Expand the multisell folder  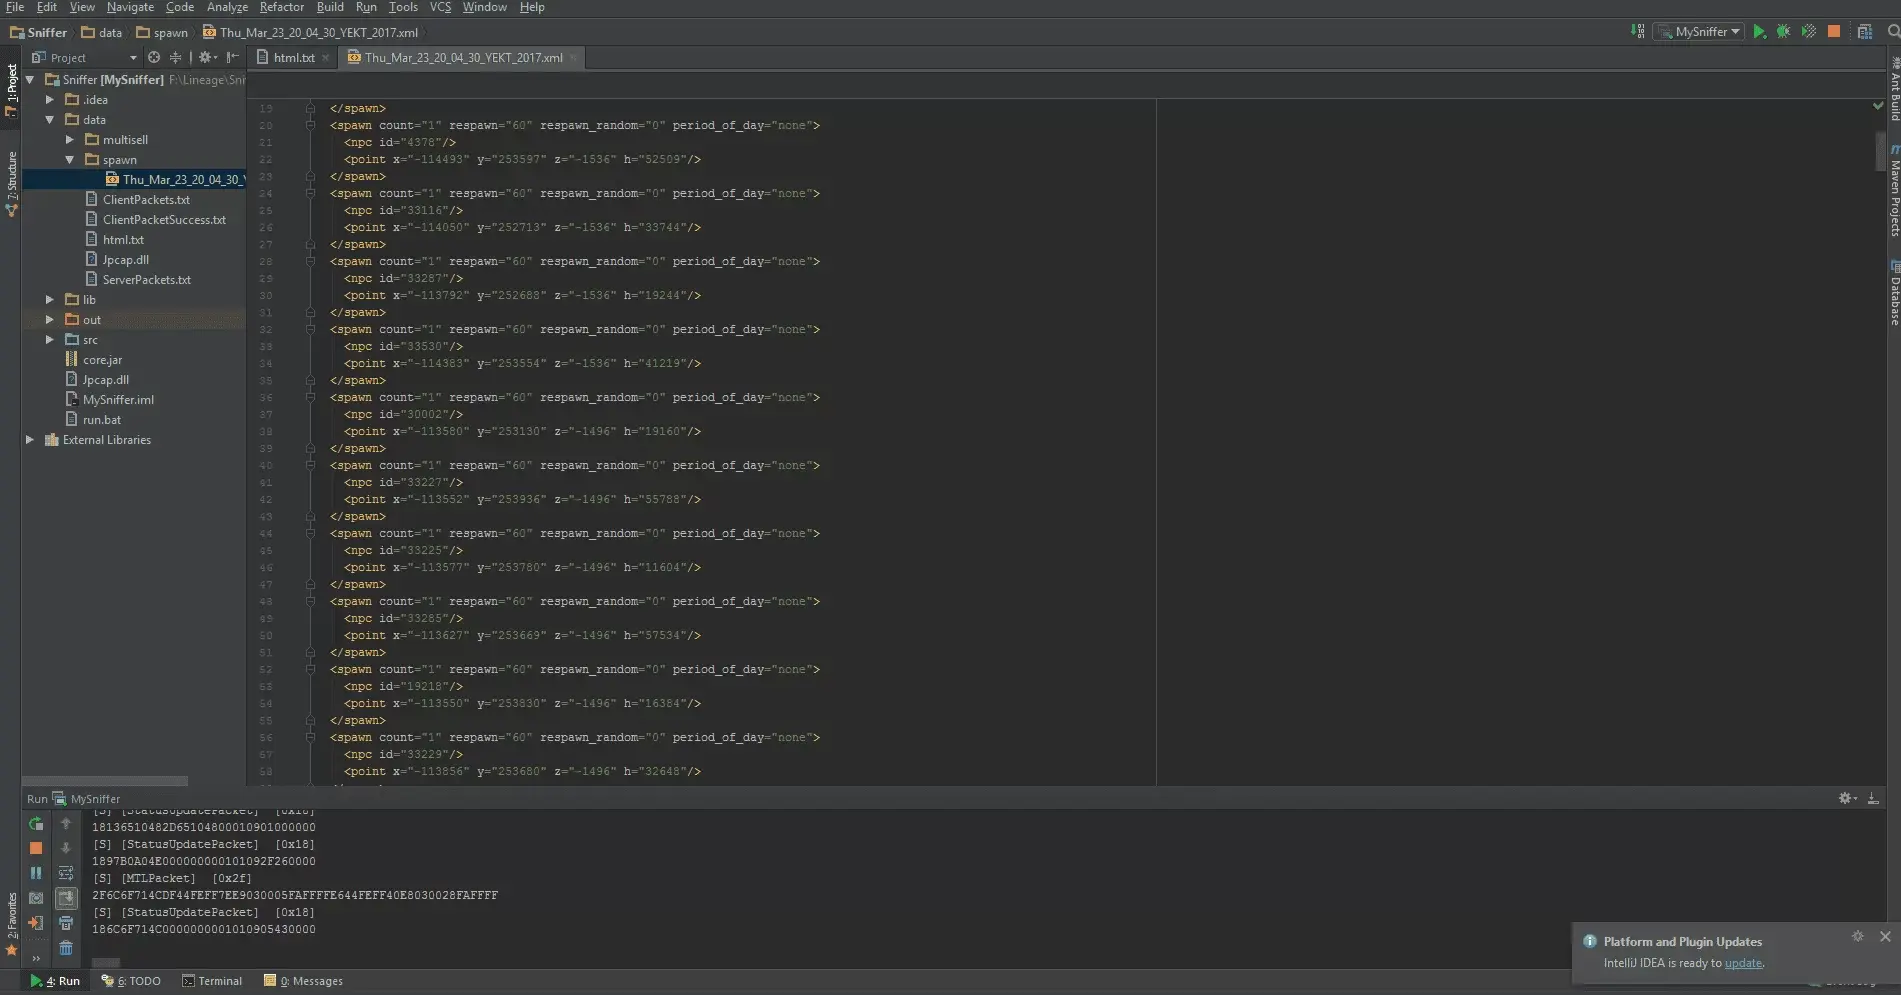click(x=70, y=140)
